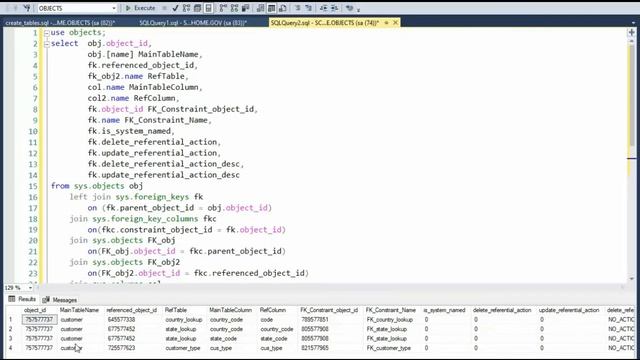The height and width of the screenshot is (360, 640).
Task: Collapse the 'use objects' code region
Action: point(47,33)
